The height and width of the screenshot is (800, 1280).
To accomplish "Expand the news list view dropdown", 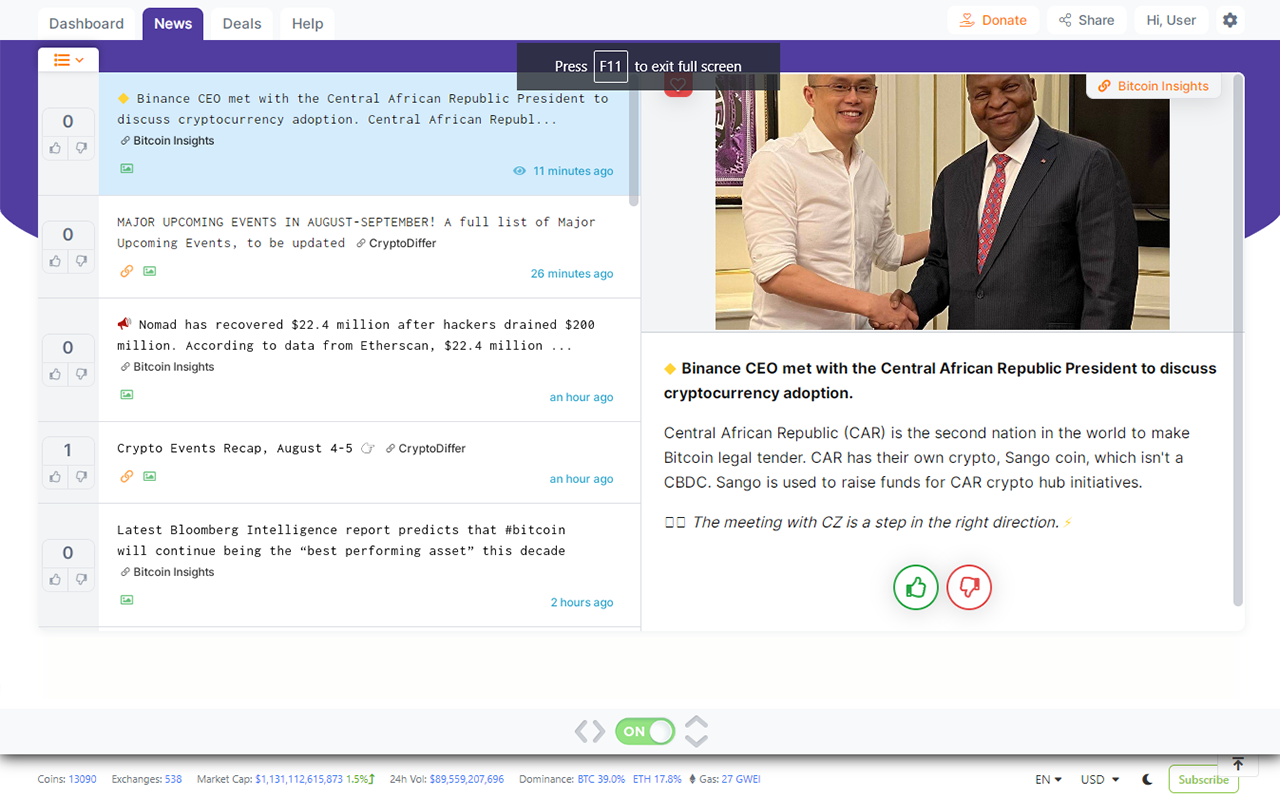I will pyautogui.click(x=69, y=60).
